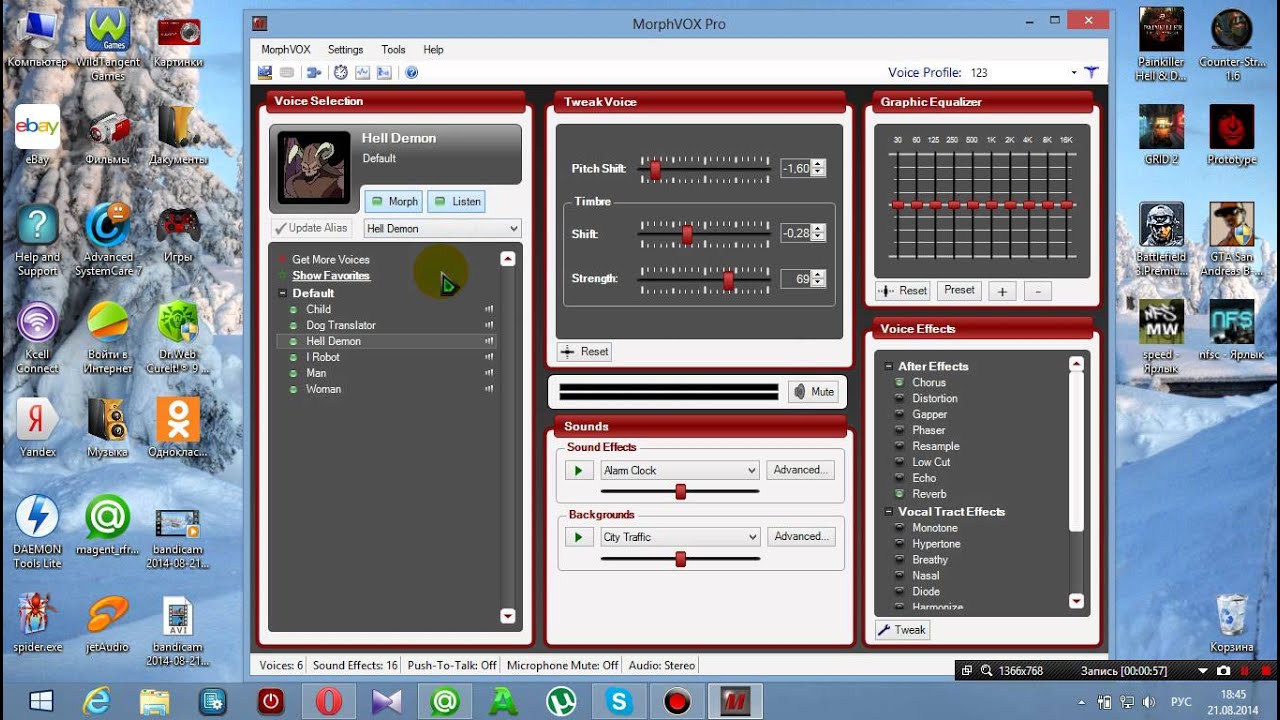Viewport: 1280px width, 720px height.
Task: Click the toolbar icon right of the waveform icon
Action: (x=385, y=72)
